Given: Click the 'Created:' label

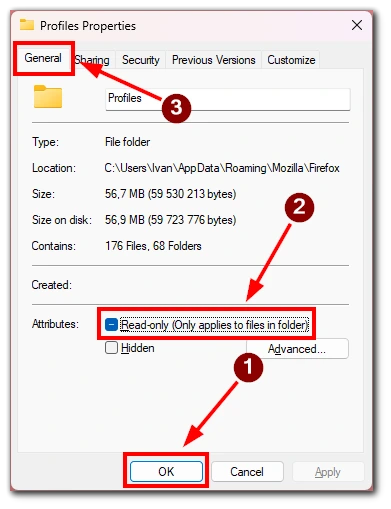Looking at the screenshot, I should pos(52,285).
